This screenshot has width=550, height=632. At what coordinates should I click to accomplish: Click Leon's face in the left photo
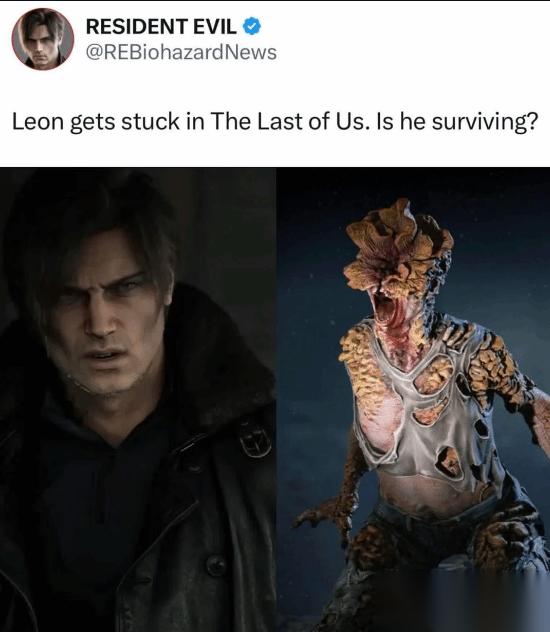click(x=105, y=318)
